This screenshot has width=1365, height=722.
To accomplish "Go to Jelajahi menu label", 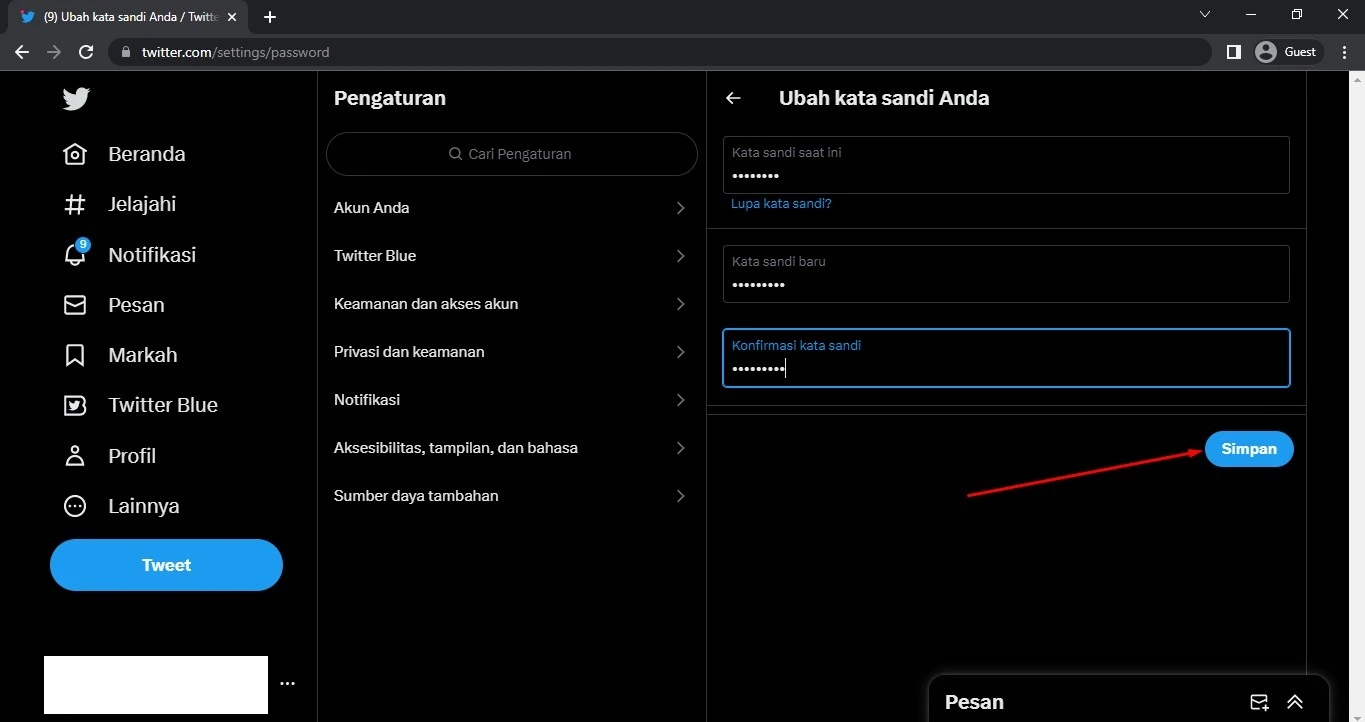I will pos(142,204).
